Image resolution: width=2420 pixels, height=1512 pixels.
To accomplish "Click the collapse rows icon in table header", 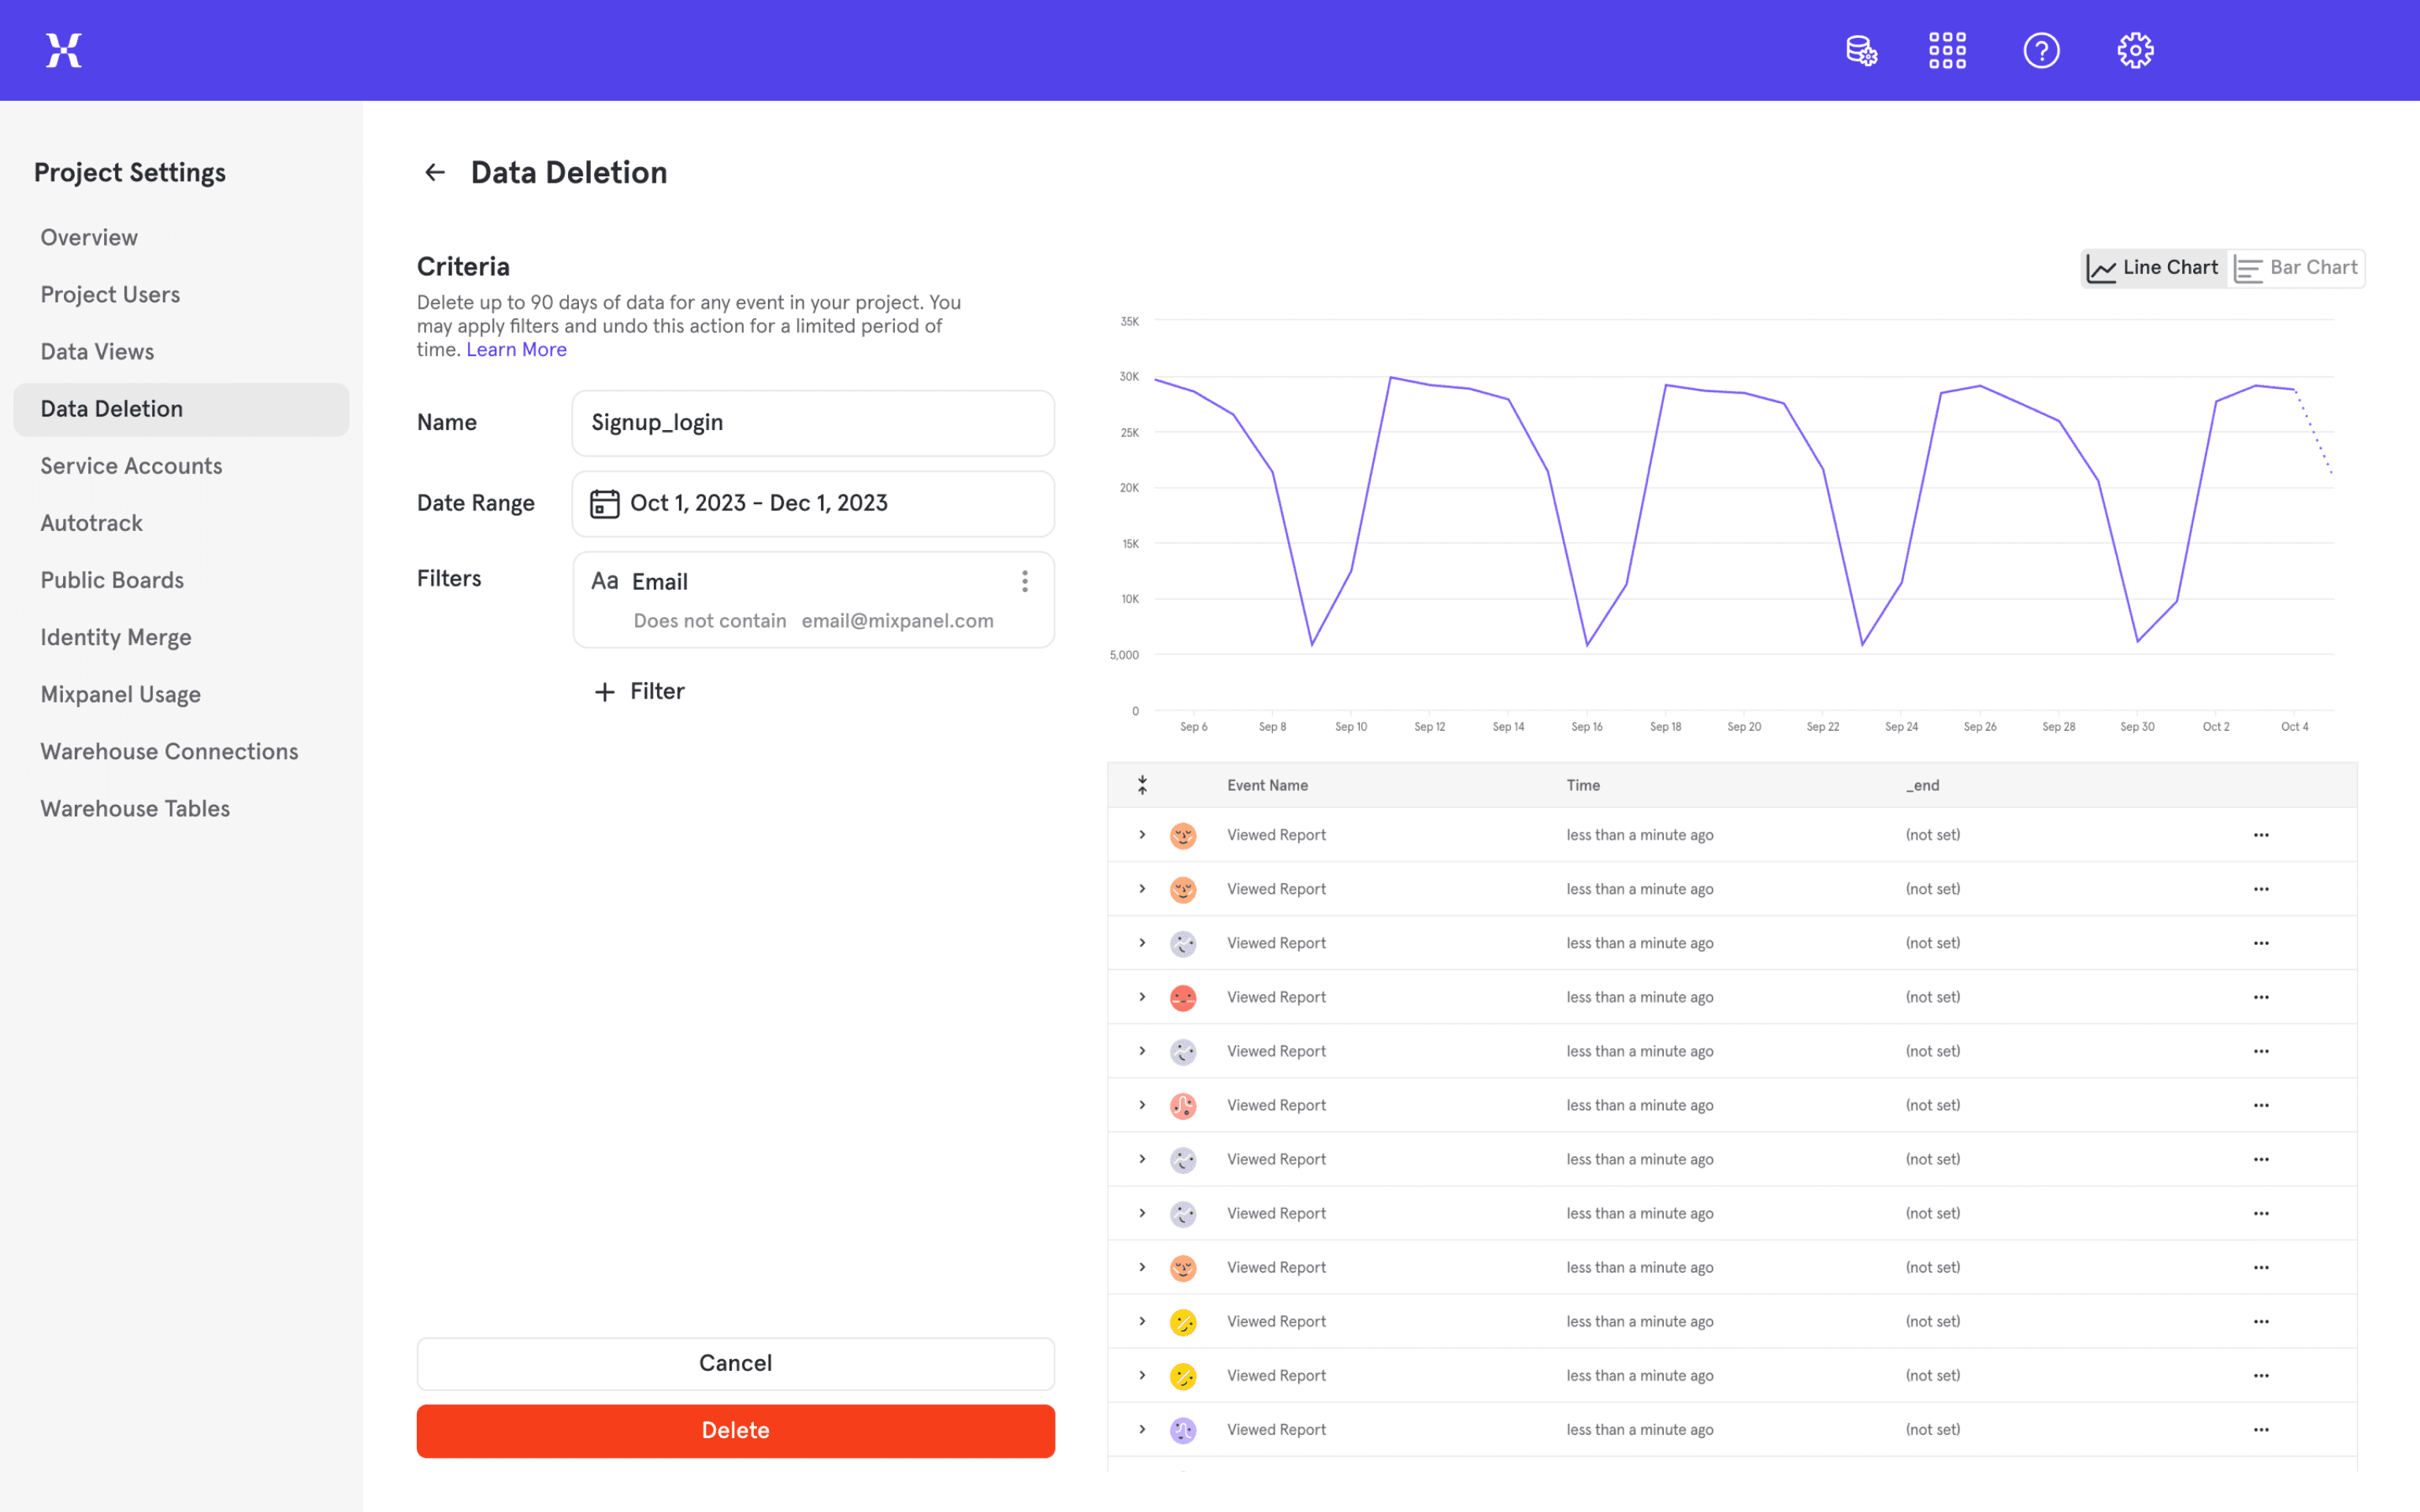I will coord(1142,785).
